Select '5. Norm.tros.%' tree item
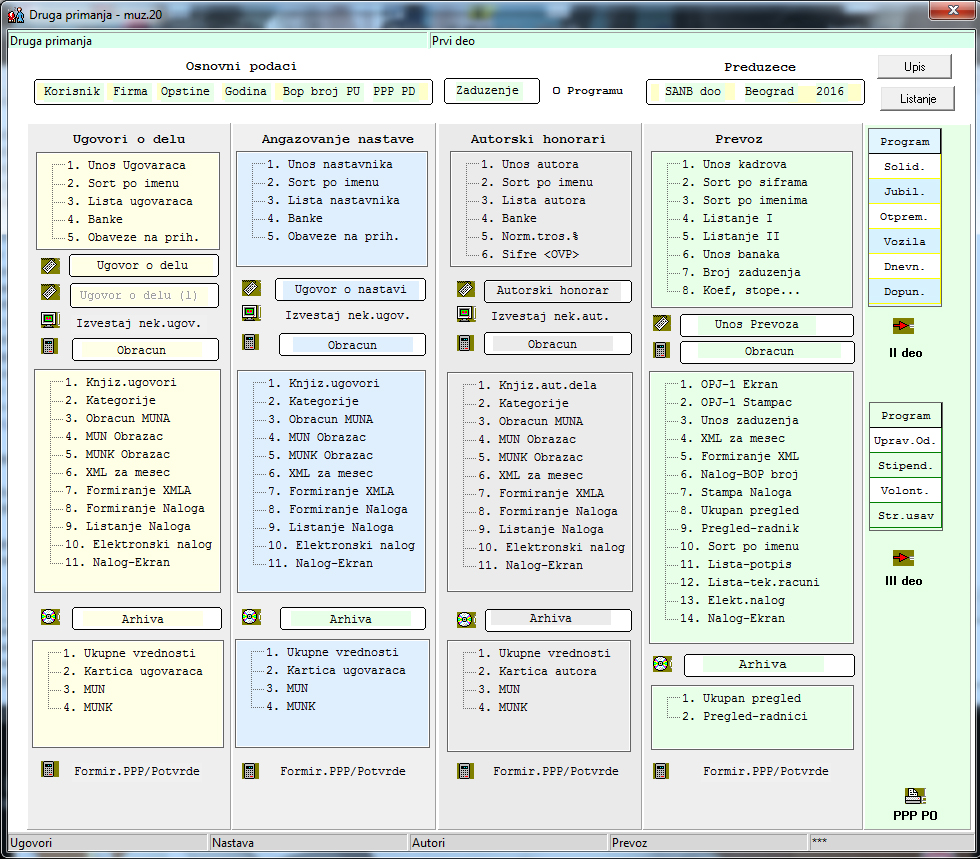The width and height of the screenshot is (980, 859). coord(530,236)
